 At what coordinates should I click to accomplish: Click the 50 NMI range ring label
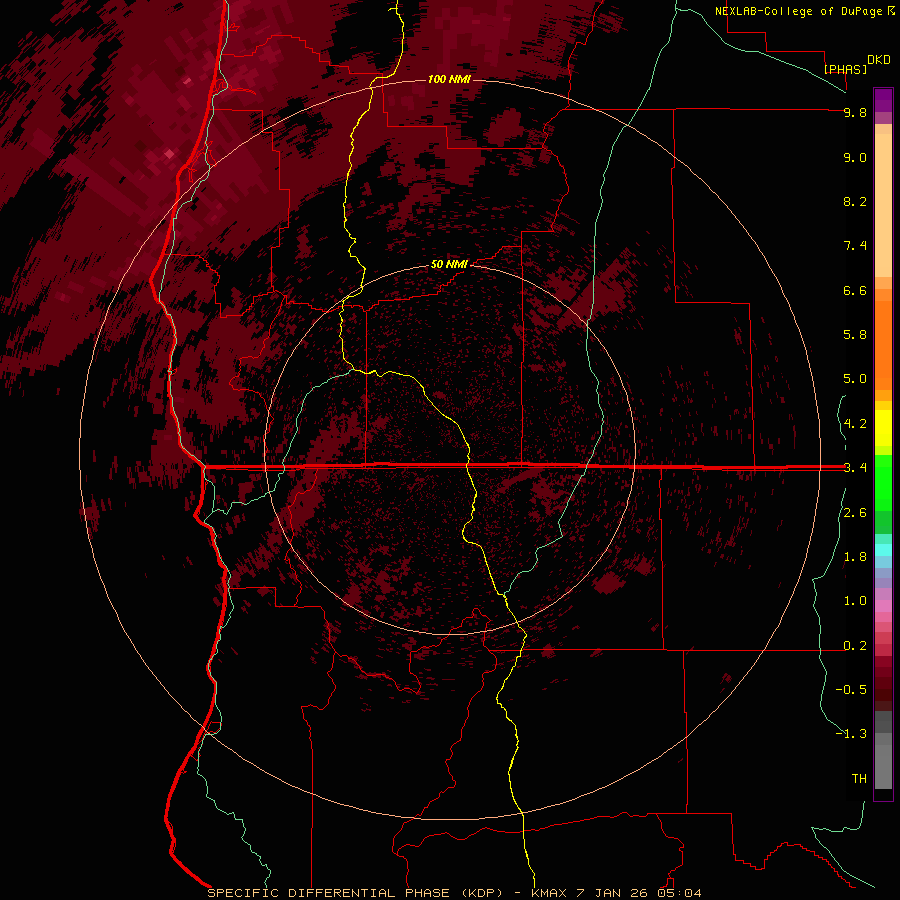click(449, 265)
